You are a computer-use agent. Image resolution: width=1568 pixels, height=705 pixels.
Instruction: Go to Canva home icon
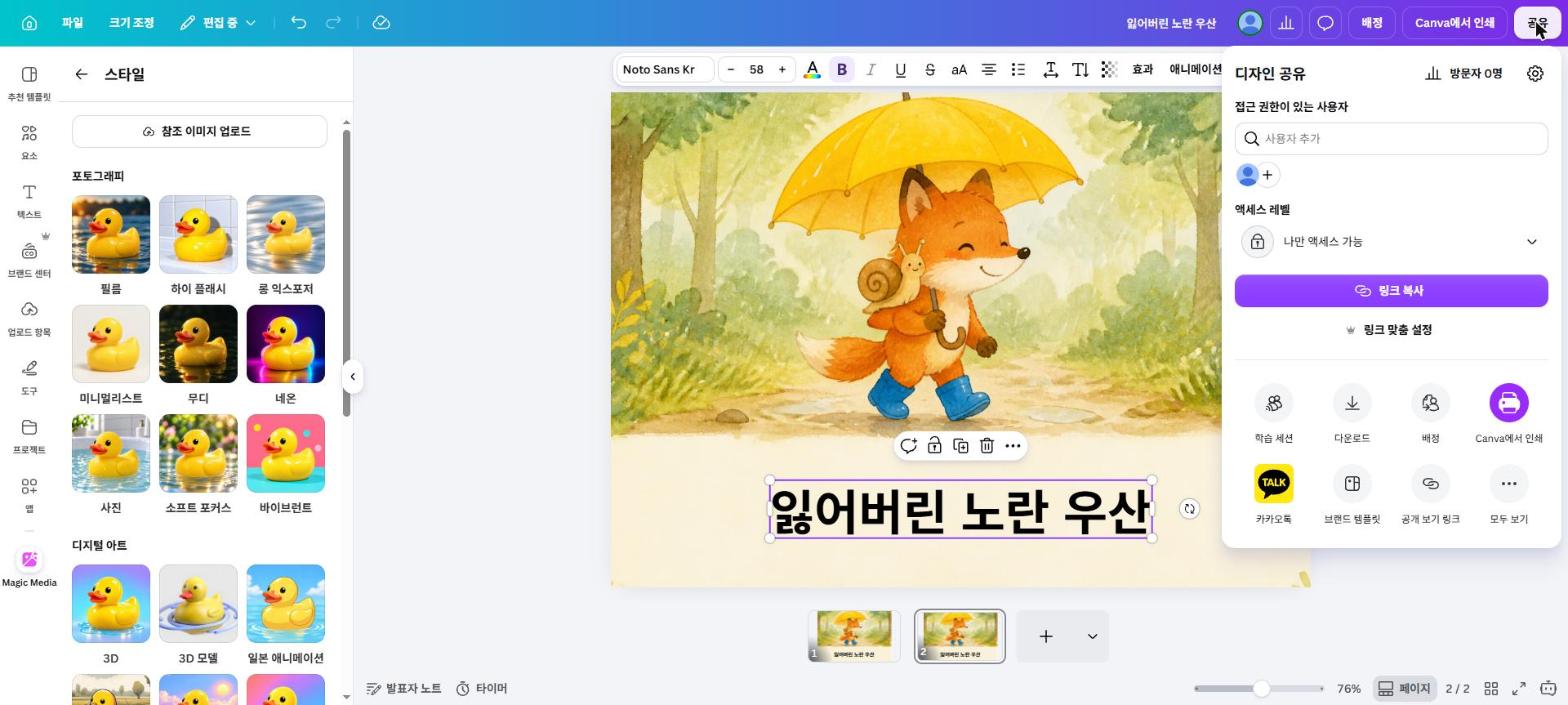29,22
